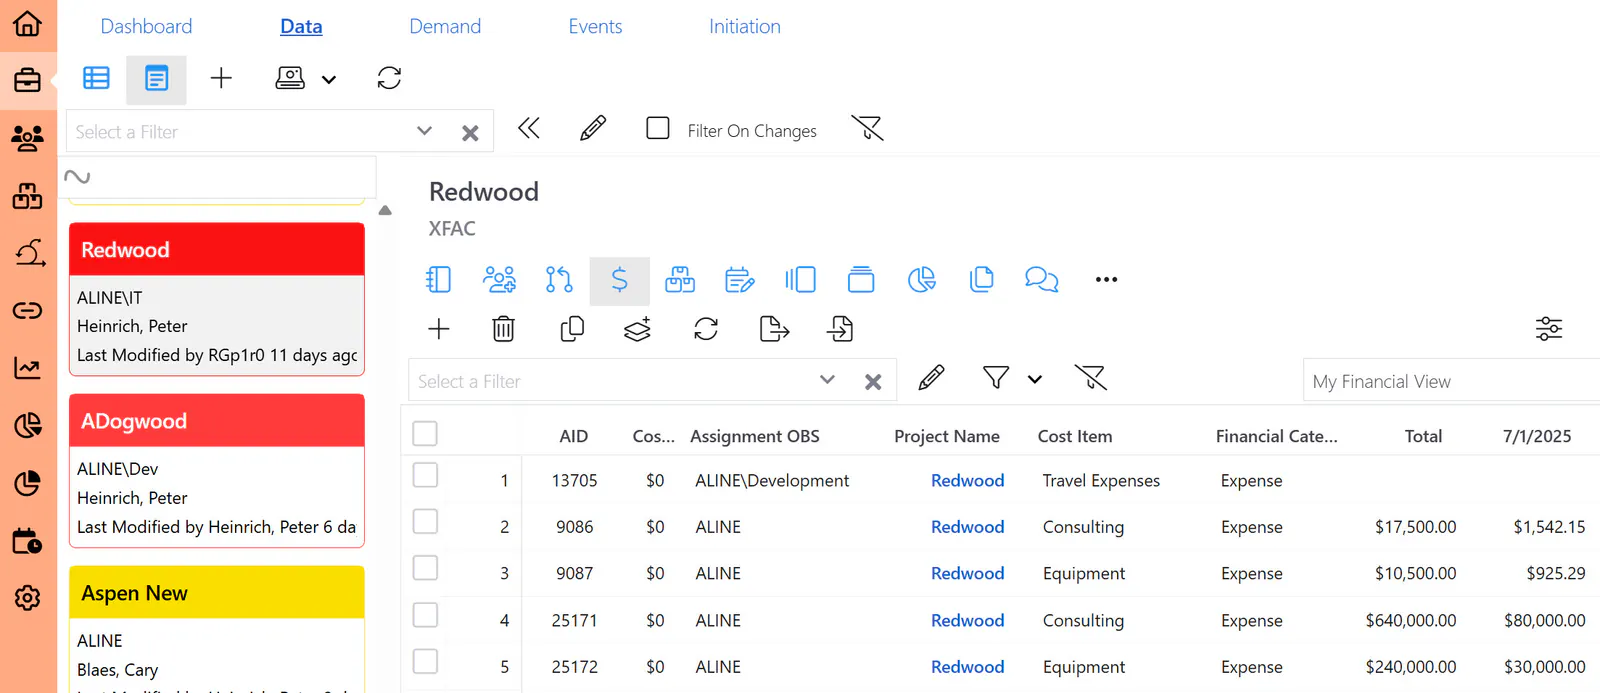
Task: Select the red Redwood project card
Action: (217, 299)
